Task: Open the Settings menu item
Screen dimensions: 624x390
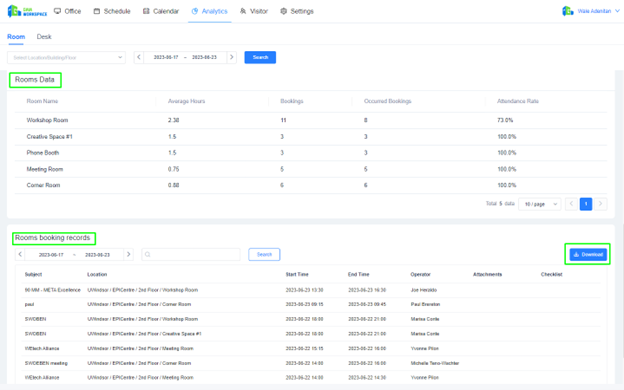Action: (x=297, y=11)
